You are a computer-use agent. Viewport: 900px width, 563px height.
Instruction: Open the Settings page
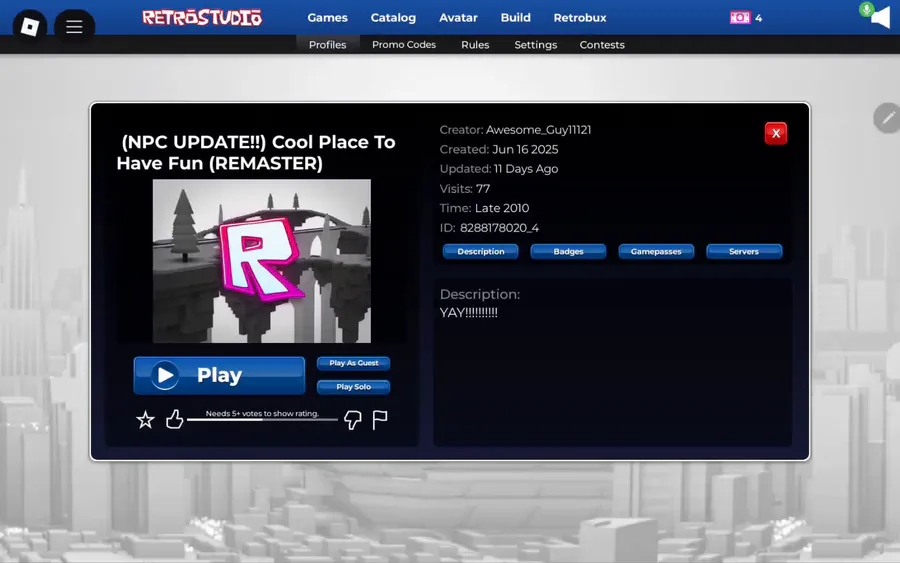click(536, 45)
